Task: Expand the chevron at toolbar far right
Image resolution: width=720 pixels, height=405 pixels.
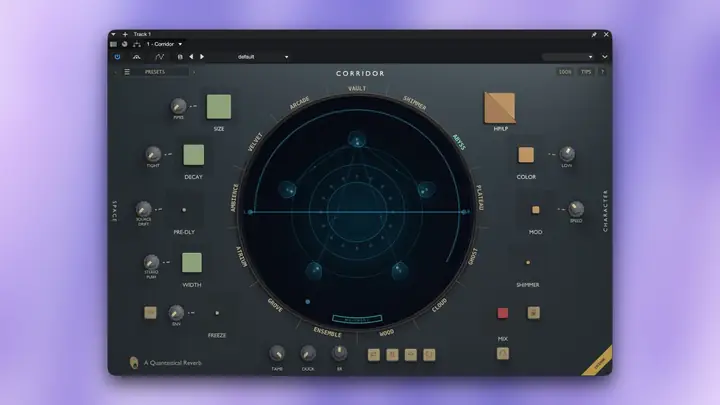Action: coord(605,57)
